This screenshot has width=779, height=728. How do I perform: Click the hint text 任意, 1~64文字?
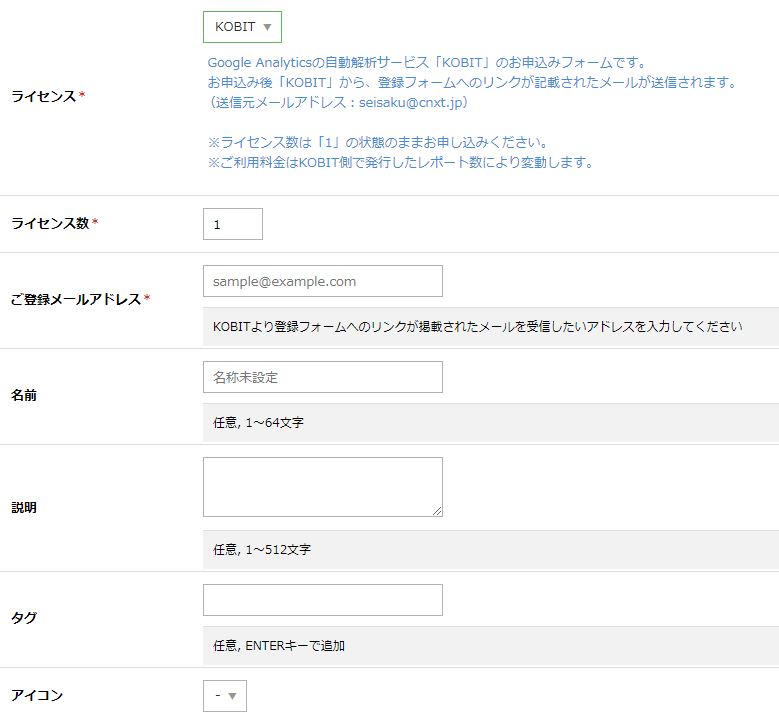[x=258, y=423]
